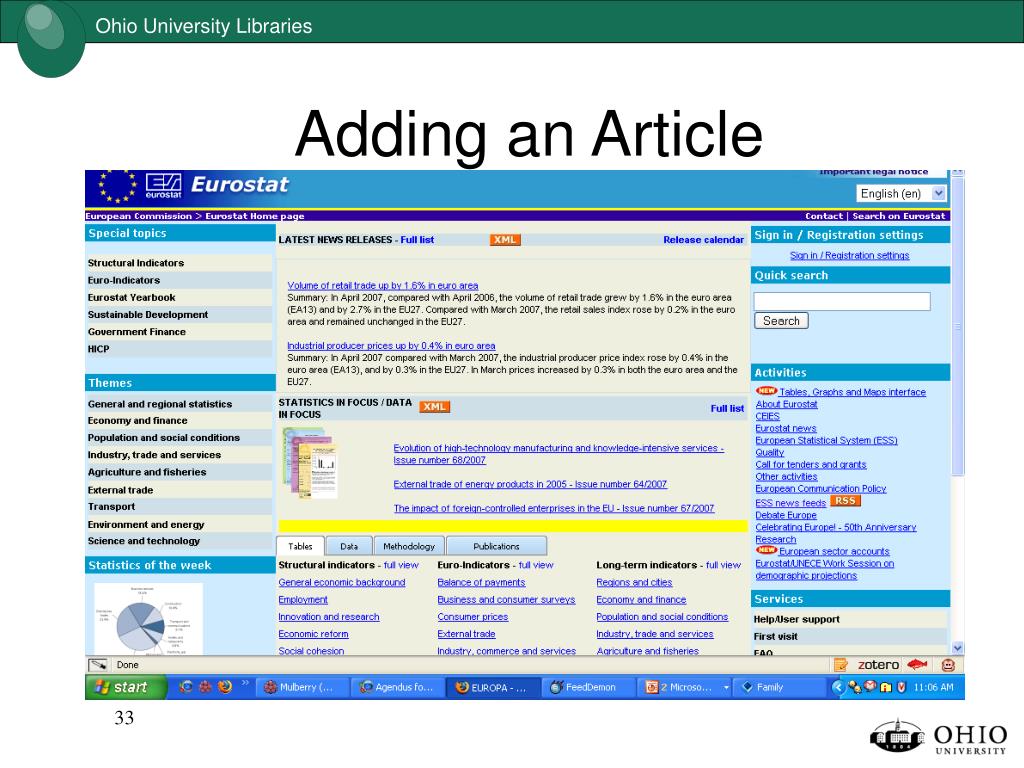Click the face icon at status bar end
The height and width of the screenshot is (768, 1024).
coord(948,665)
